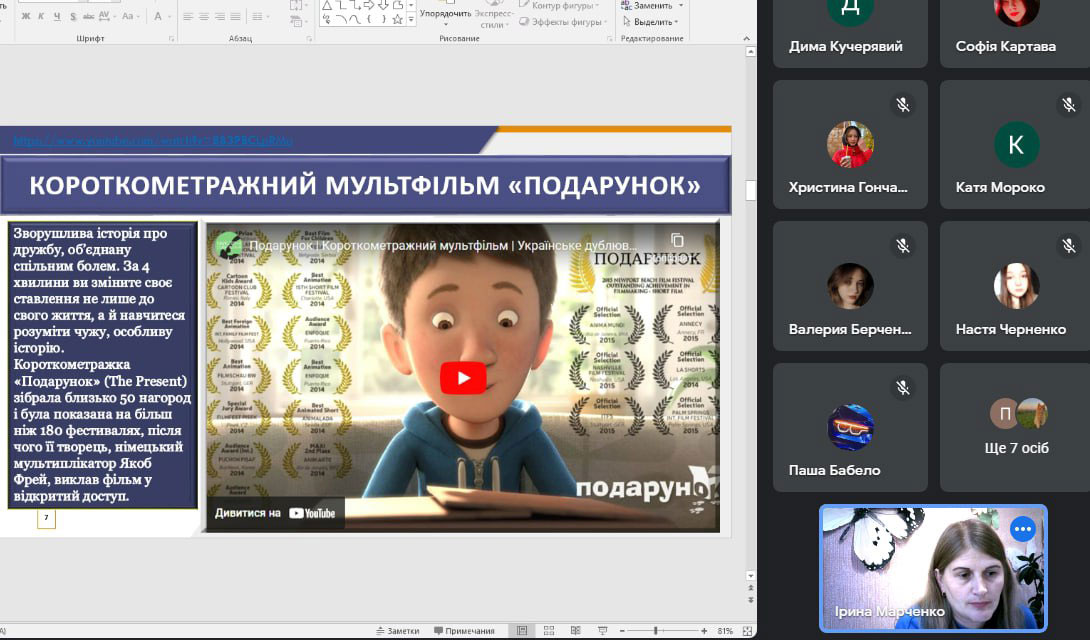The width and height of the screenshot is (1090, 640).
Task: Toggle underline (Ч) formatting
Action: (57, 16)
